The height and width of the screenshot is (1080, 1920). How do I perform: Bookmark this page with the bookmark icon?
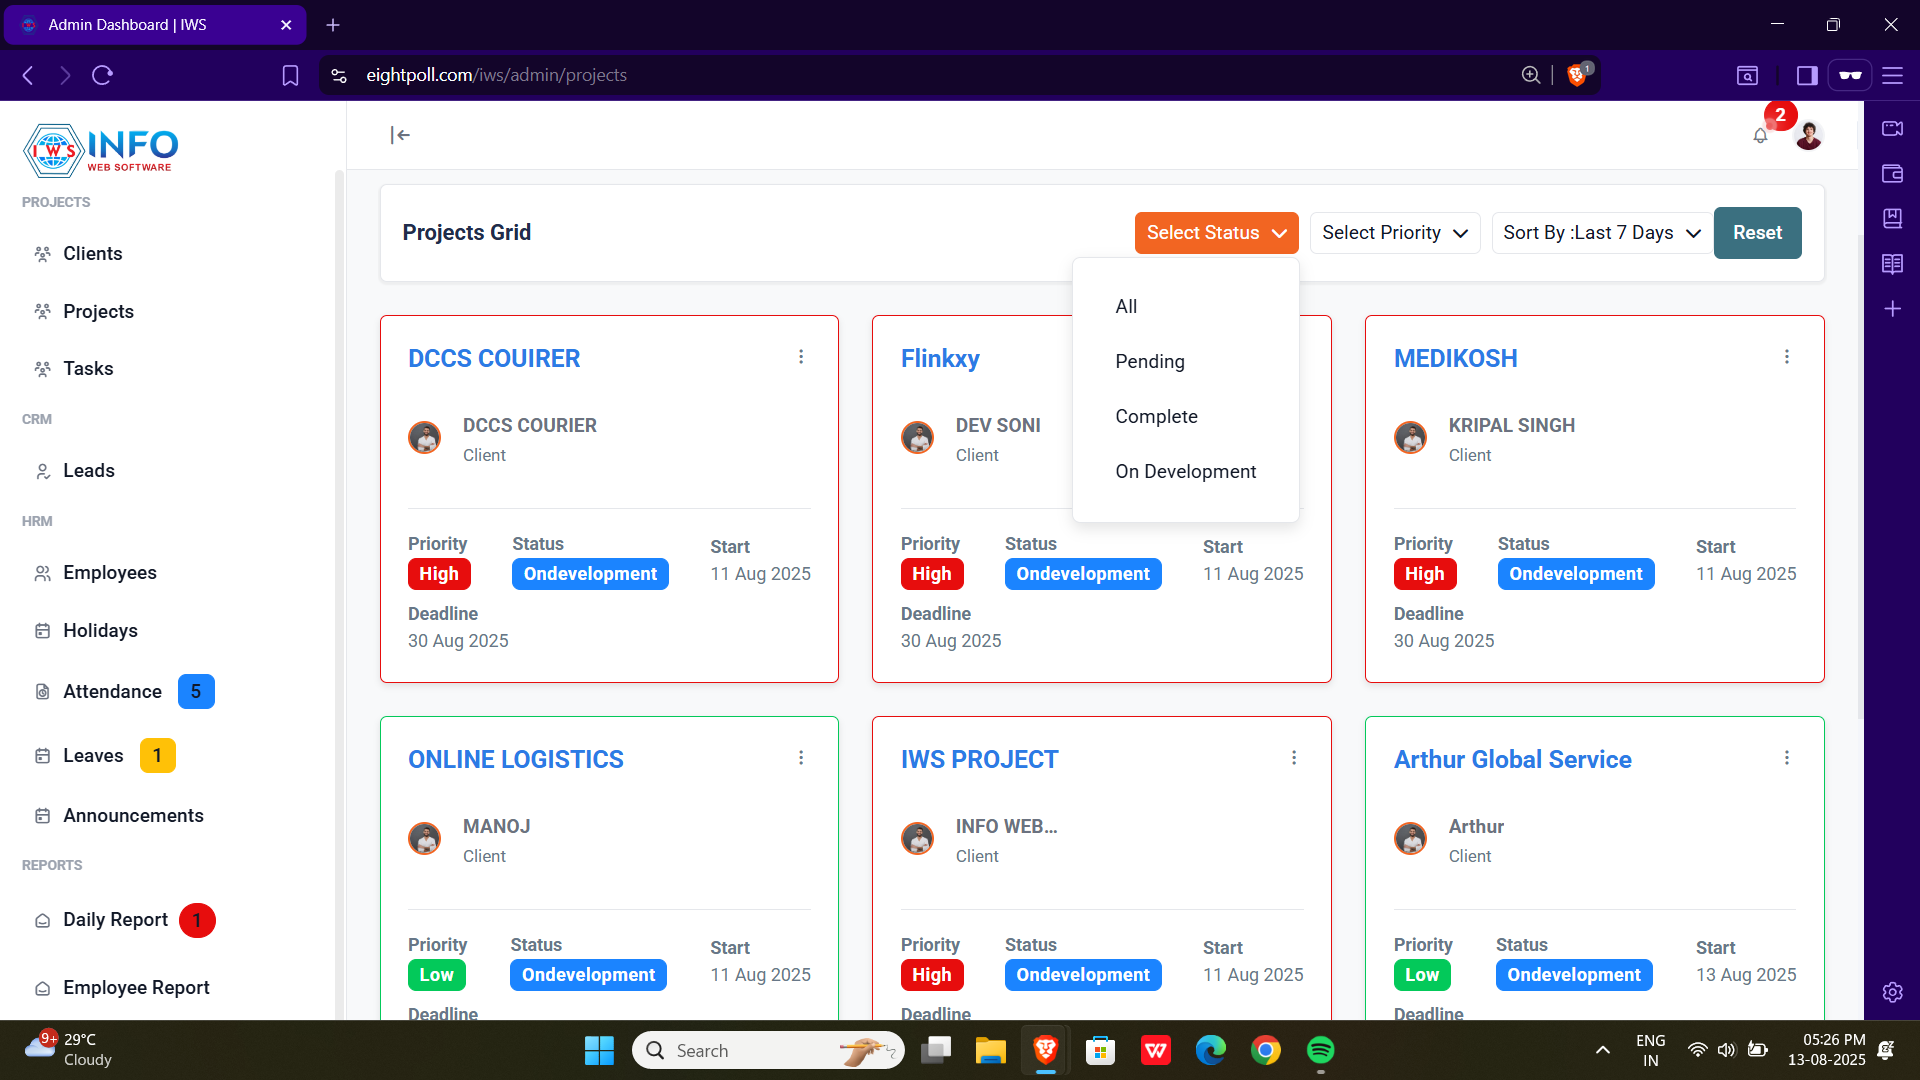[290, 75]
